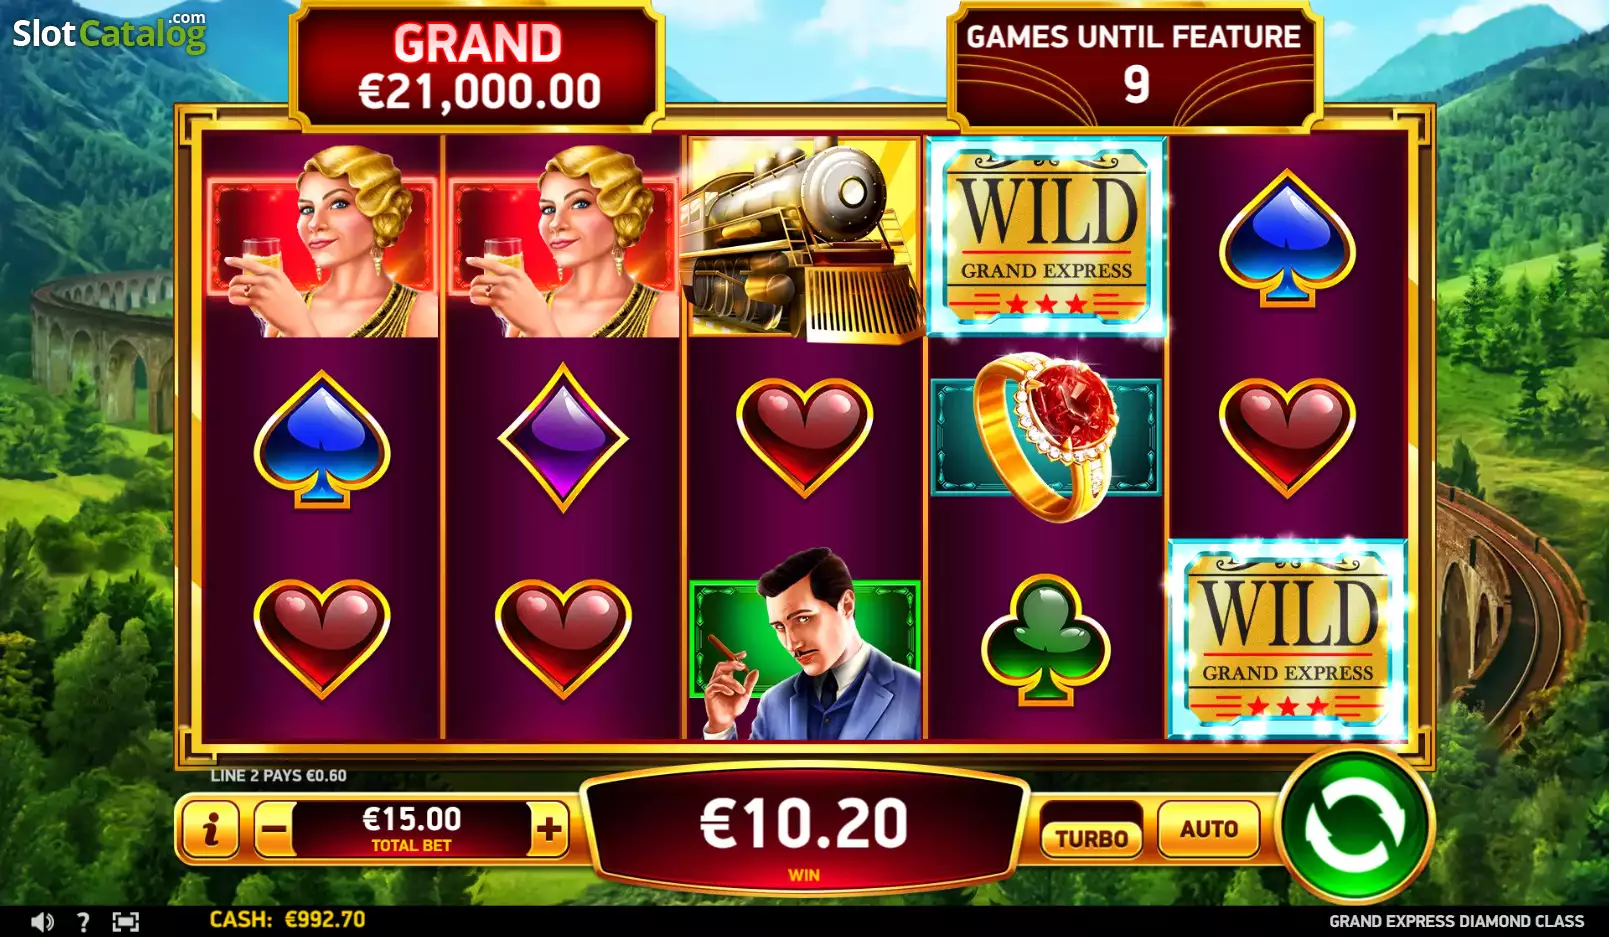
Task: Click the top WILD Grand Express ticket
Action: [x=1046, y=236]
